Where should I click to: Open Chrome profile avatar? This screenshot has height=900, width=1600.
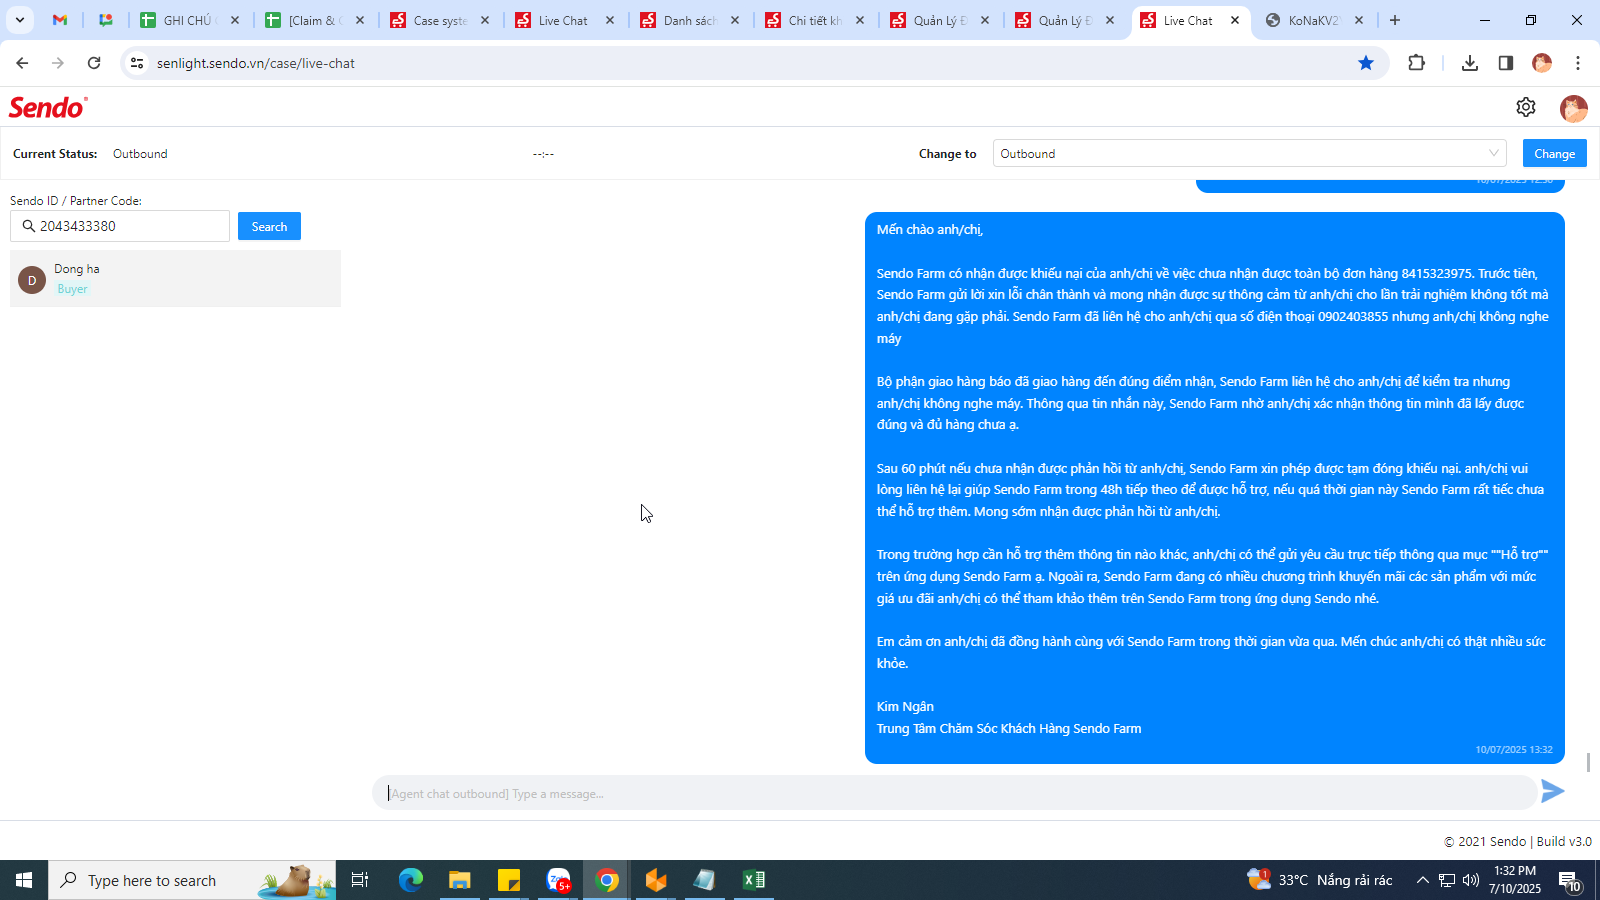point(1542,63)
